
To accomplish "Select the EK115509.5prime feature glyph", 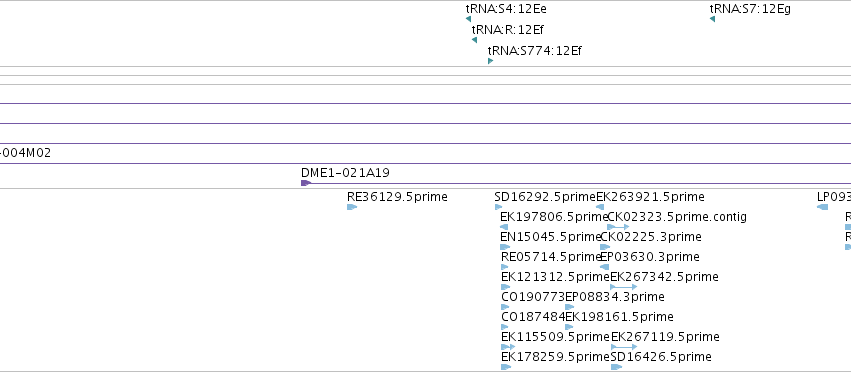I will click(508, 346).
